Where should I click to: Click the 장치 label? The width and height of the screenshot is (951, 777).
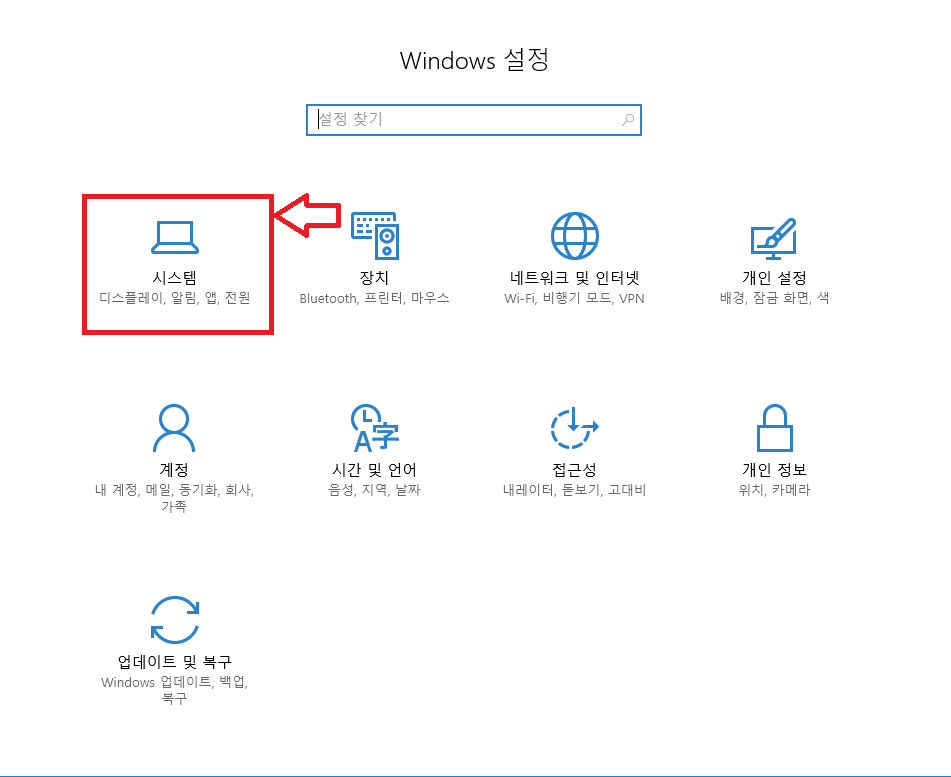[374, 278]
